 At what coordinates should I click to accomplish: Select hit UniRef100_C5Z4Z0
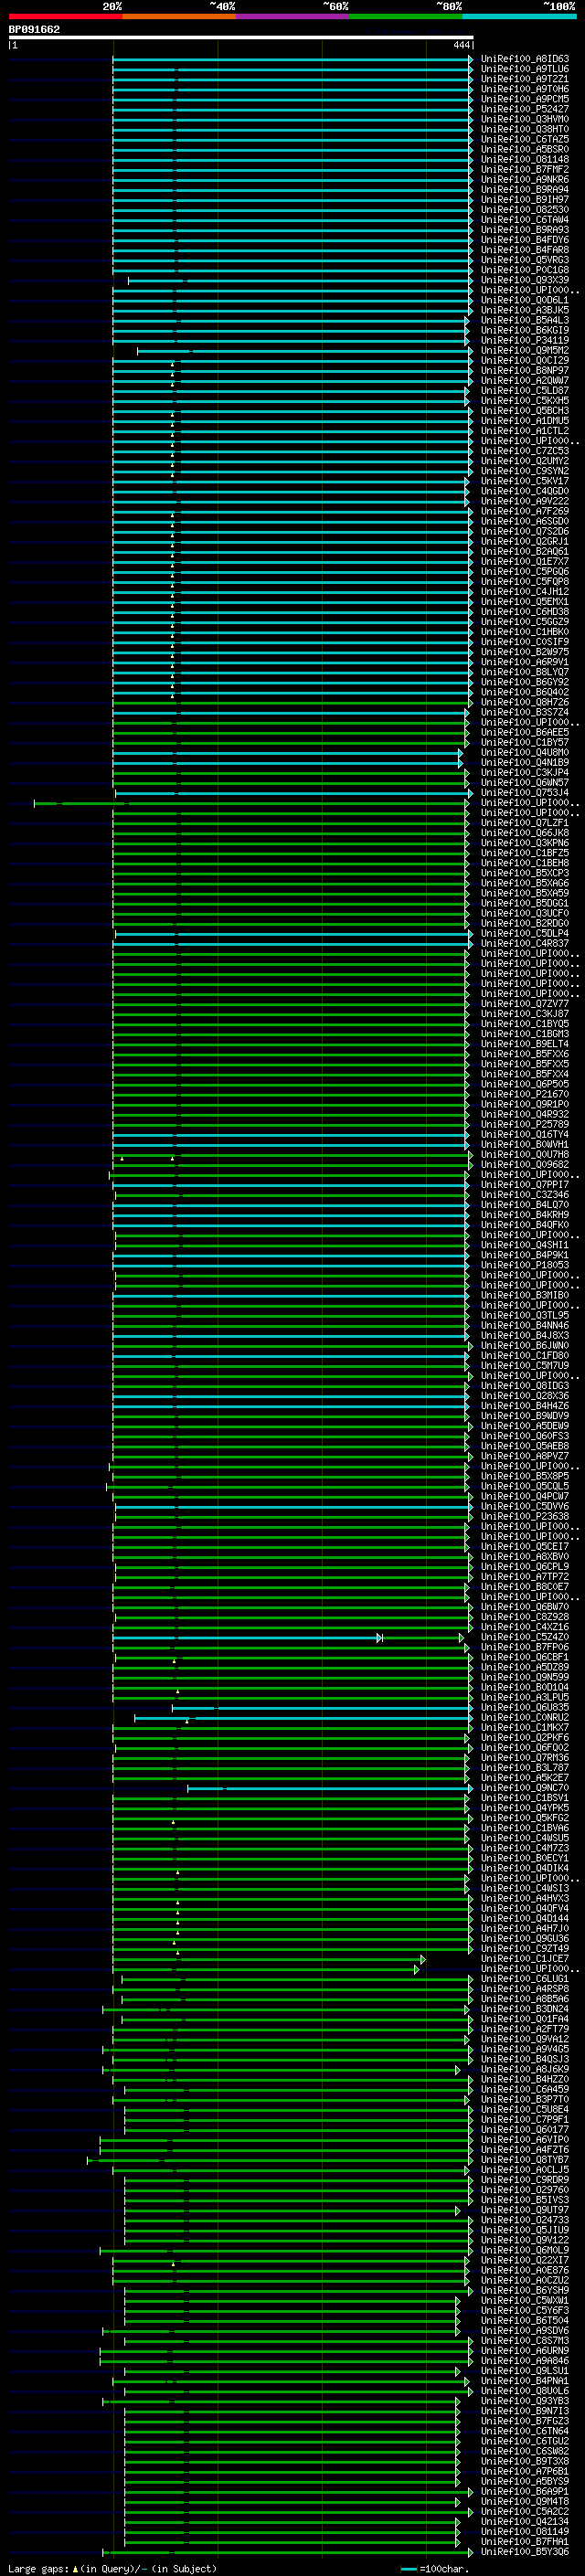coord(525,1637)
